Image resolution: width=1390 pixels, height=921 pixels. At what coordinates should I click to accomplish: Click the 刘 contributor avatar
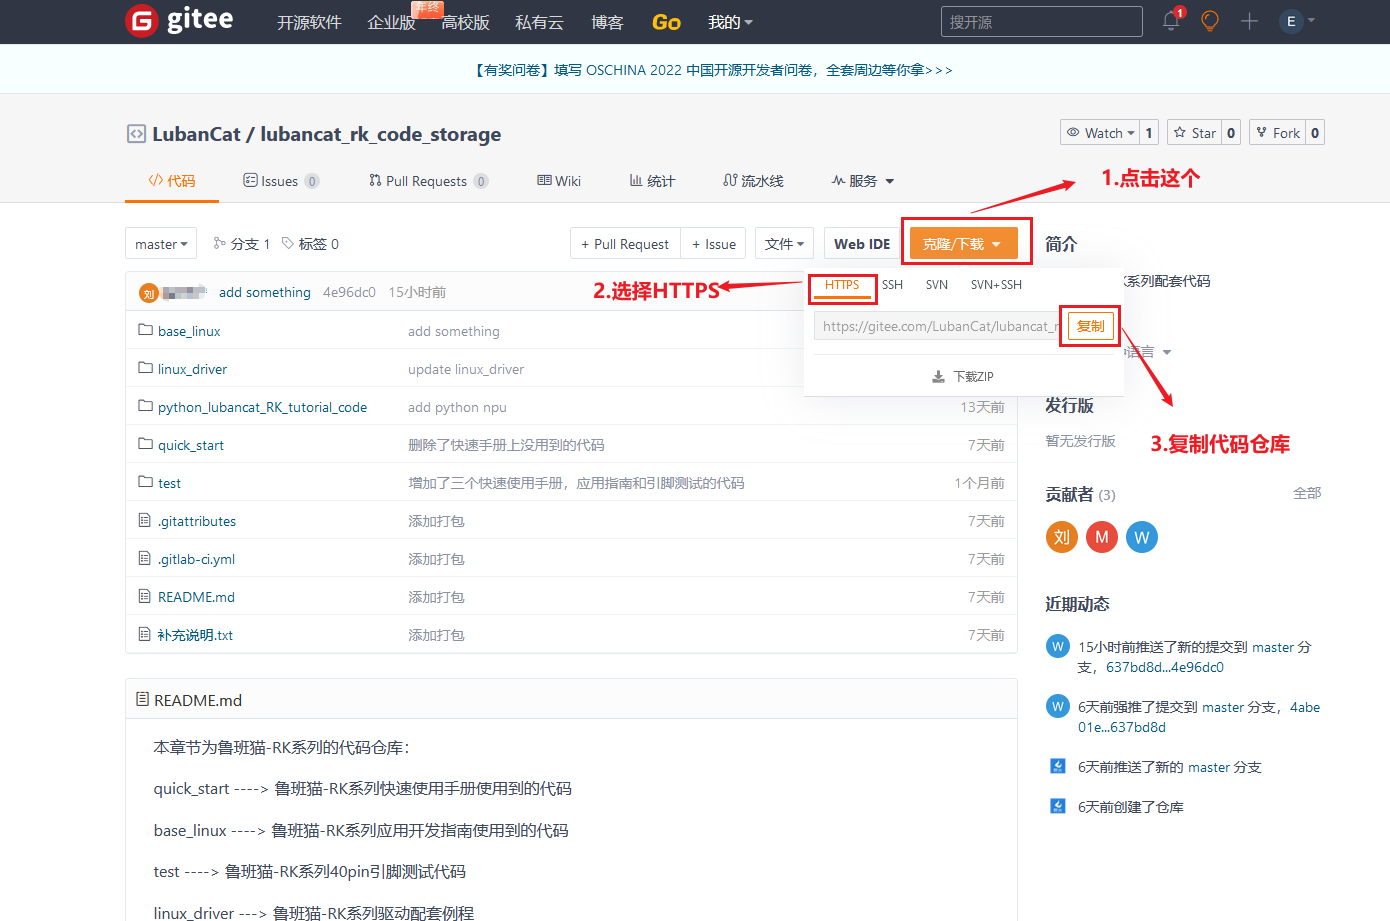click(x=1062, y=537)
